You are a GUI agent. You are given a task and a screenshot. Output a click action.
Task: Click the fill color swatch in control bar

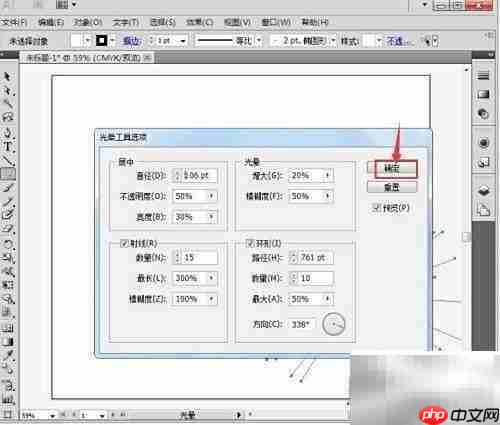[76, 41]
